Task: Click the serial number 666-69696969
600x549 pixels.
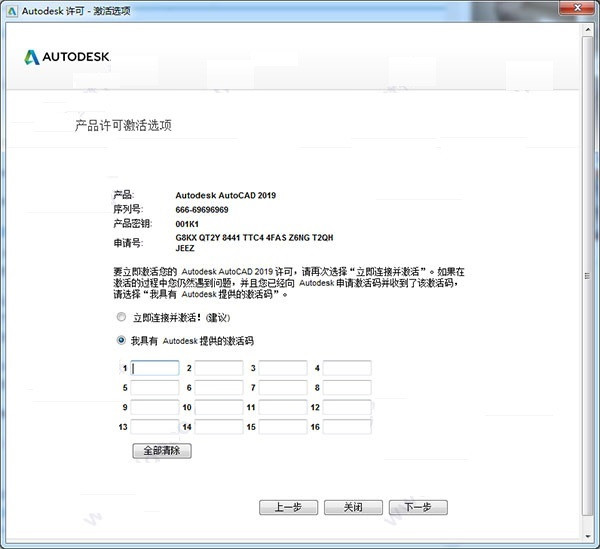Action: click(x=202, y=210)
